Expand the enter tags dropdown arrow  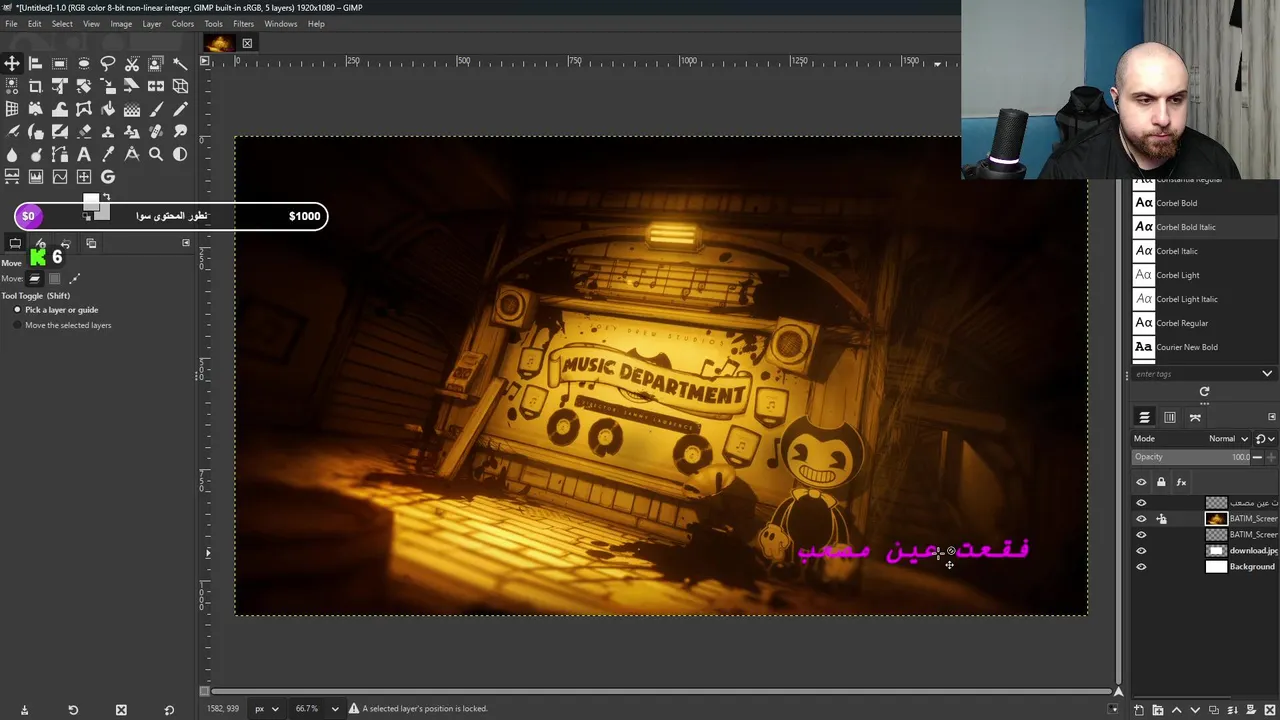pyautogui.click(x=1267, y=374)
